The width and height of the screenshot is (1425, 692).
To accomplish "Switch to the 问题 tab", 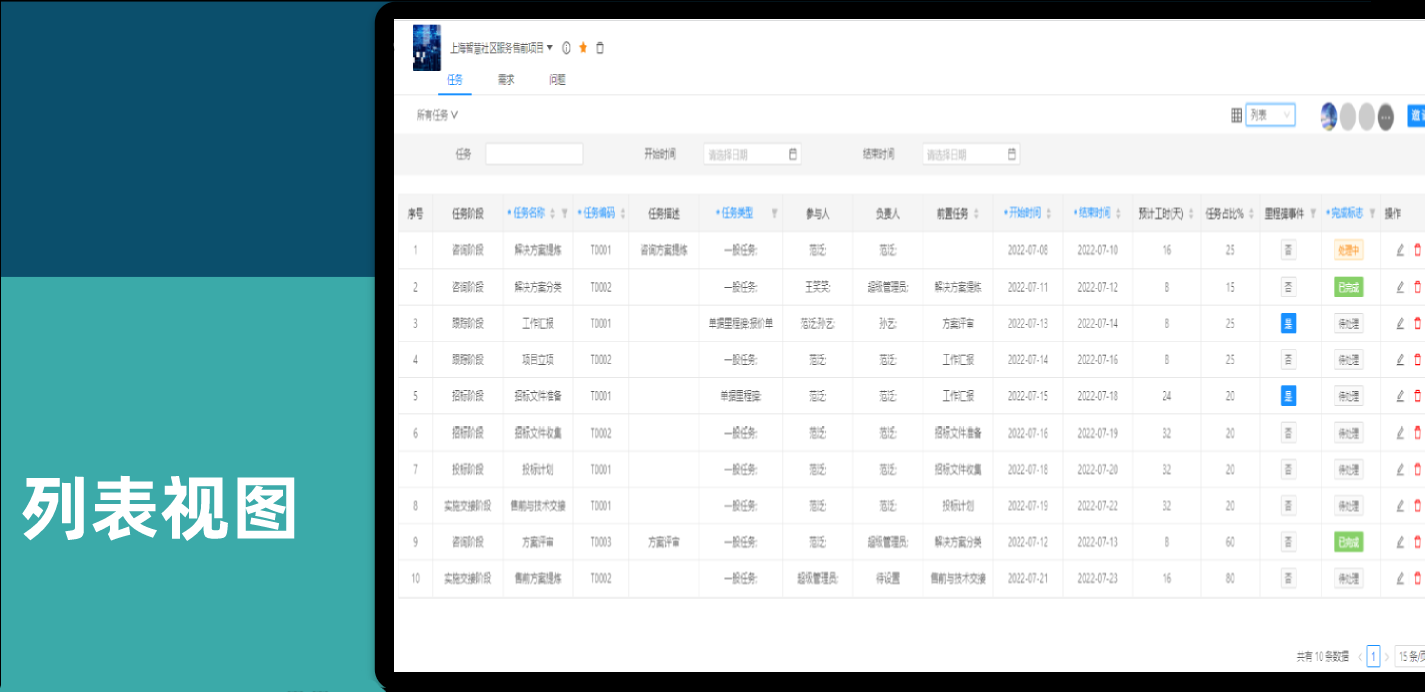I will pyautogui.click(x=557, y=80).
